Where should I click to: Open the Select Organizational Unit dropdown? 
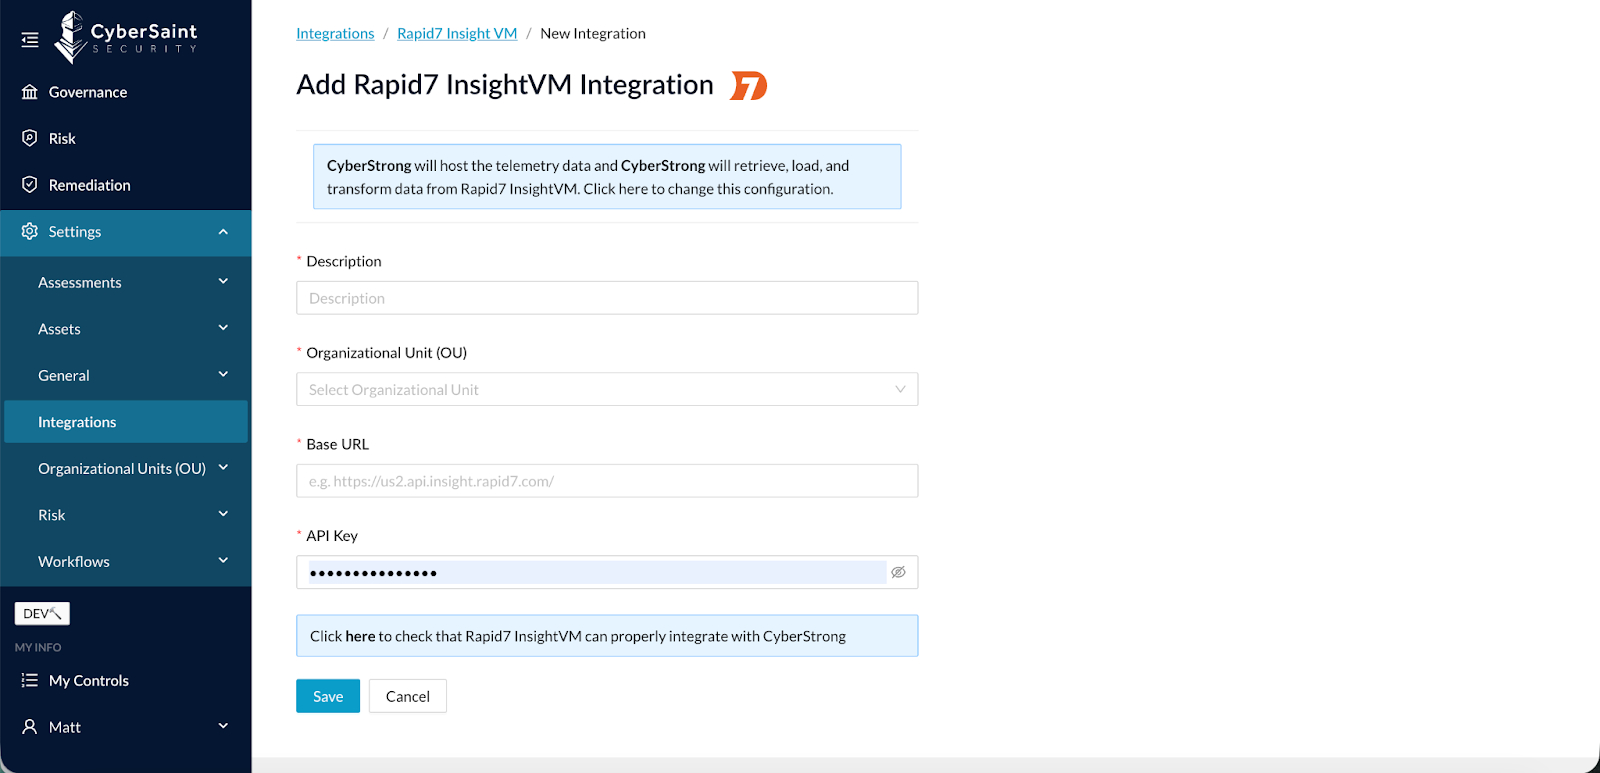(x=606, y=390)
